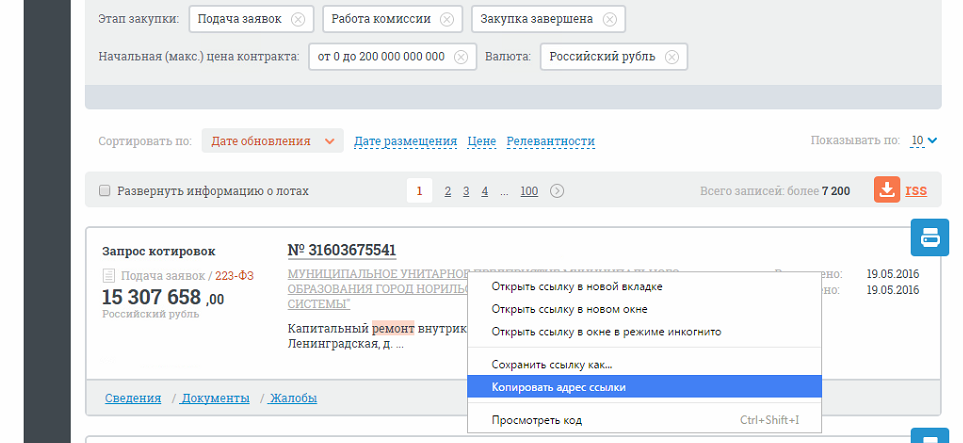Click the rss feed link
Image resolution: width=963 pixels, height=443 pixels.
point(916,190)
